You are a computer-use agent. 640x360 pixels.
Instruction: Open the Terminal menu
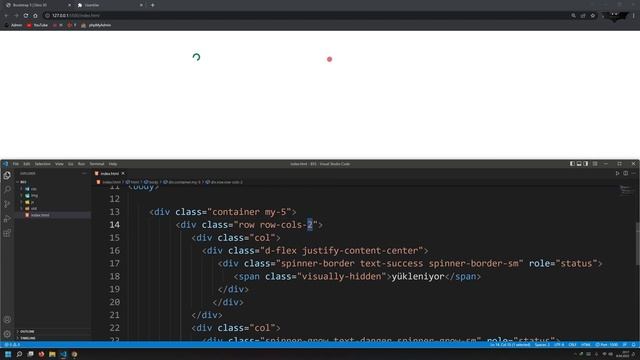click(97, 164)
